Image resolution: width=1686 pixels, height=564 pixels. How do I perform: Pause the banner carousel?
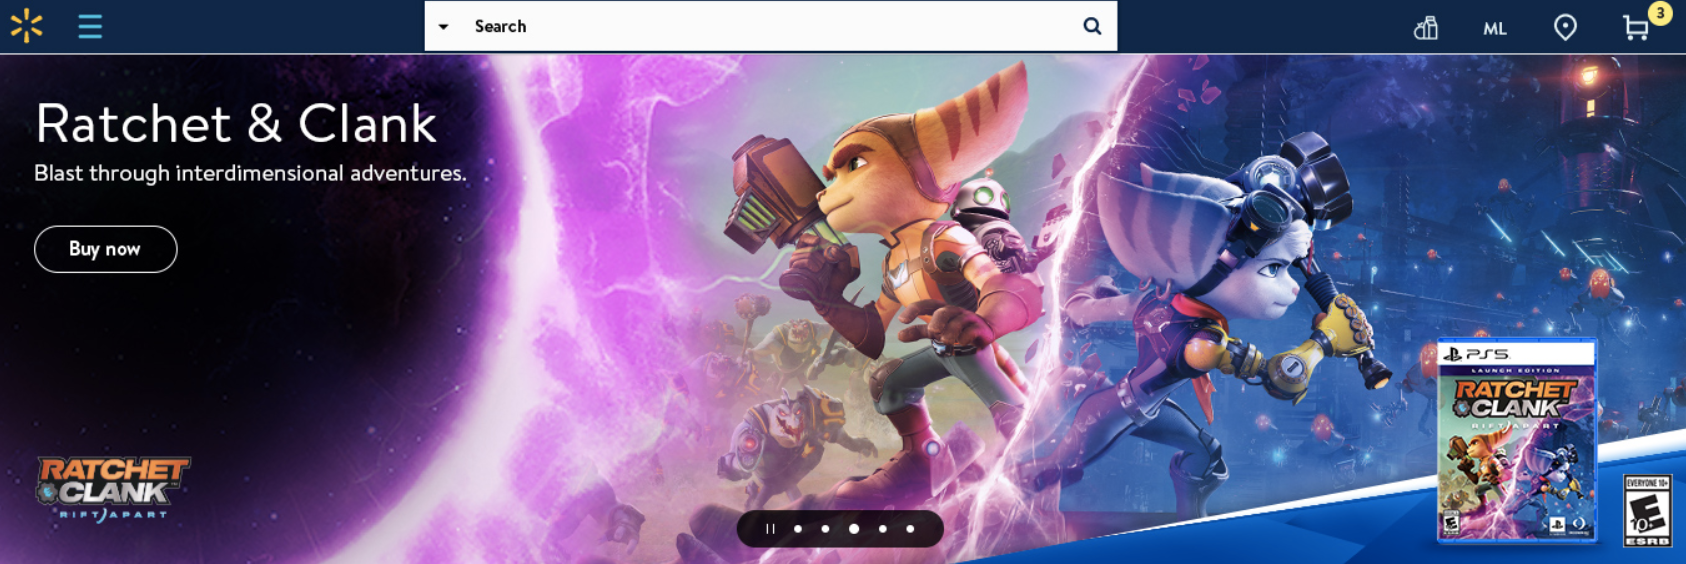pyautogui.click(x=770, y=529)
